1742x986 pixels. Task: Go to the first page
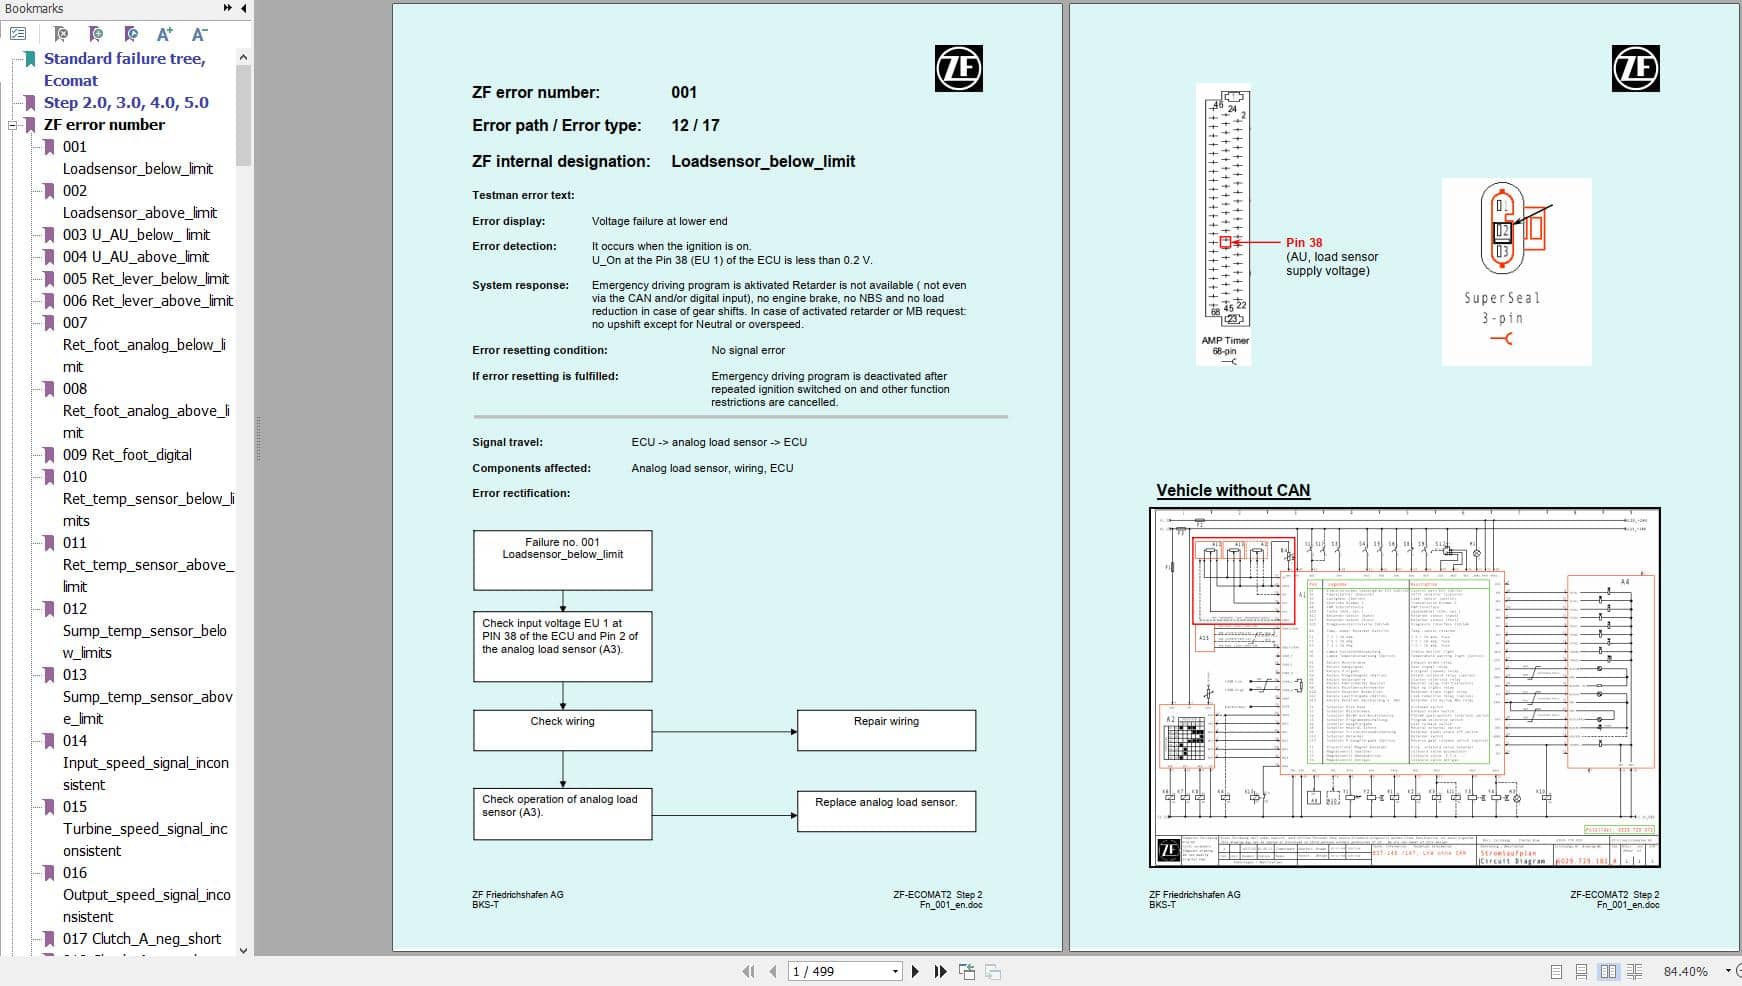point(748,971)
